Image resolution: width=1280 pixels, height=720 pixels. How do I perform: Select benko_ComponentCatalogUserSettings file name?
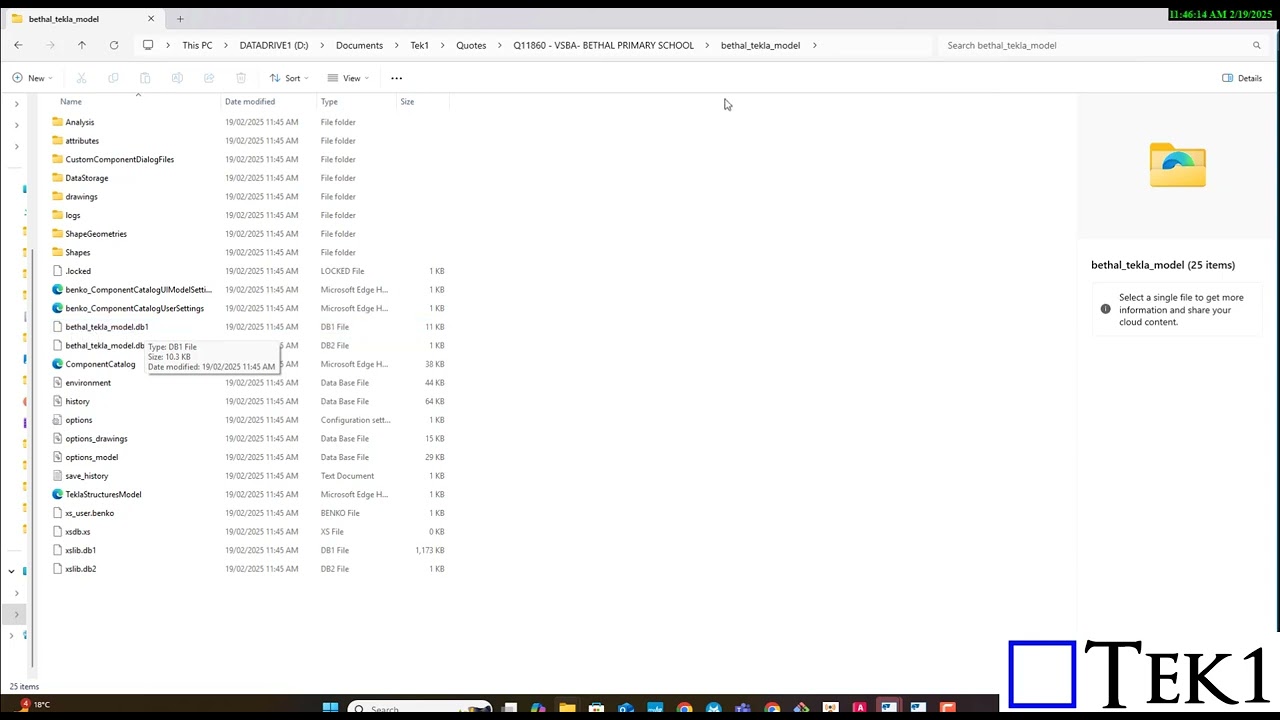coord(135,308)
